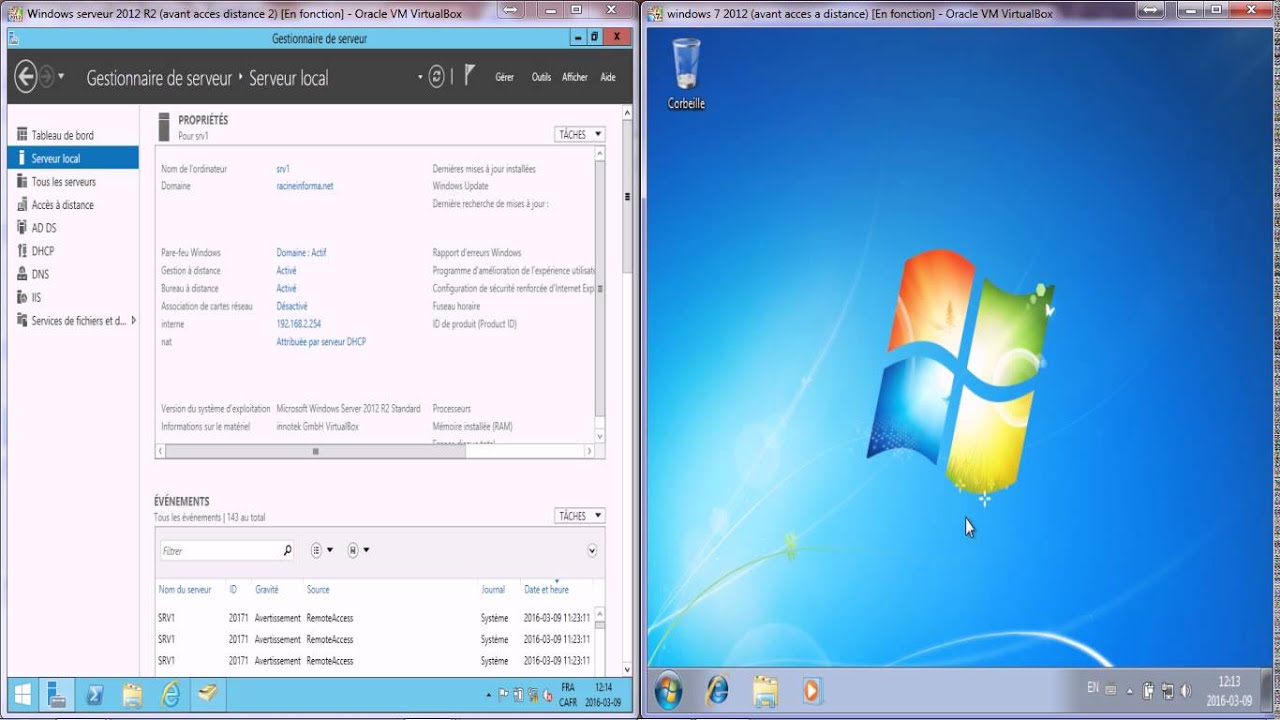1280x720 pixels.
Task: Open the TÂCHES dropdown in Événements section
Action: (579, 516)
